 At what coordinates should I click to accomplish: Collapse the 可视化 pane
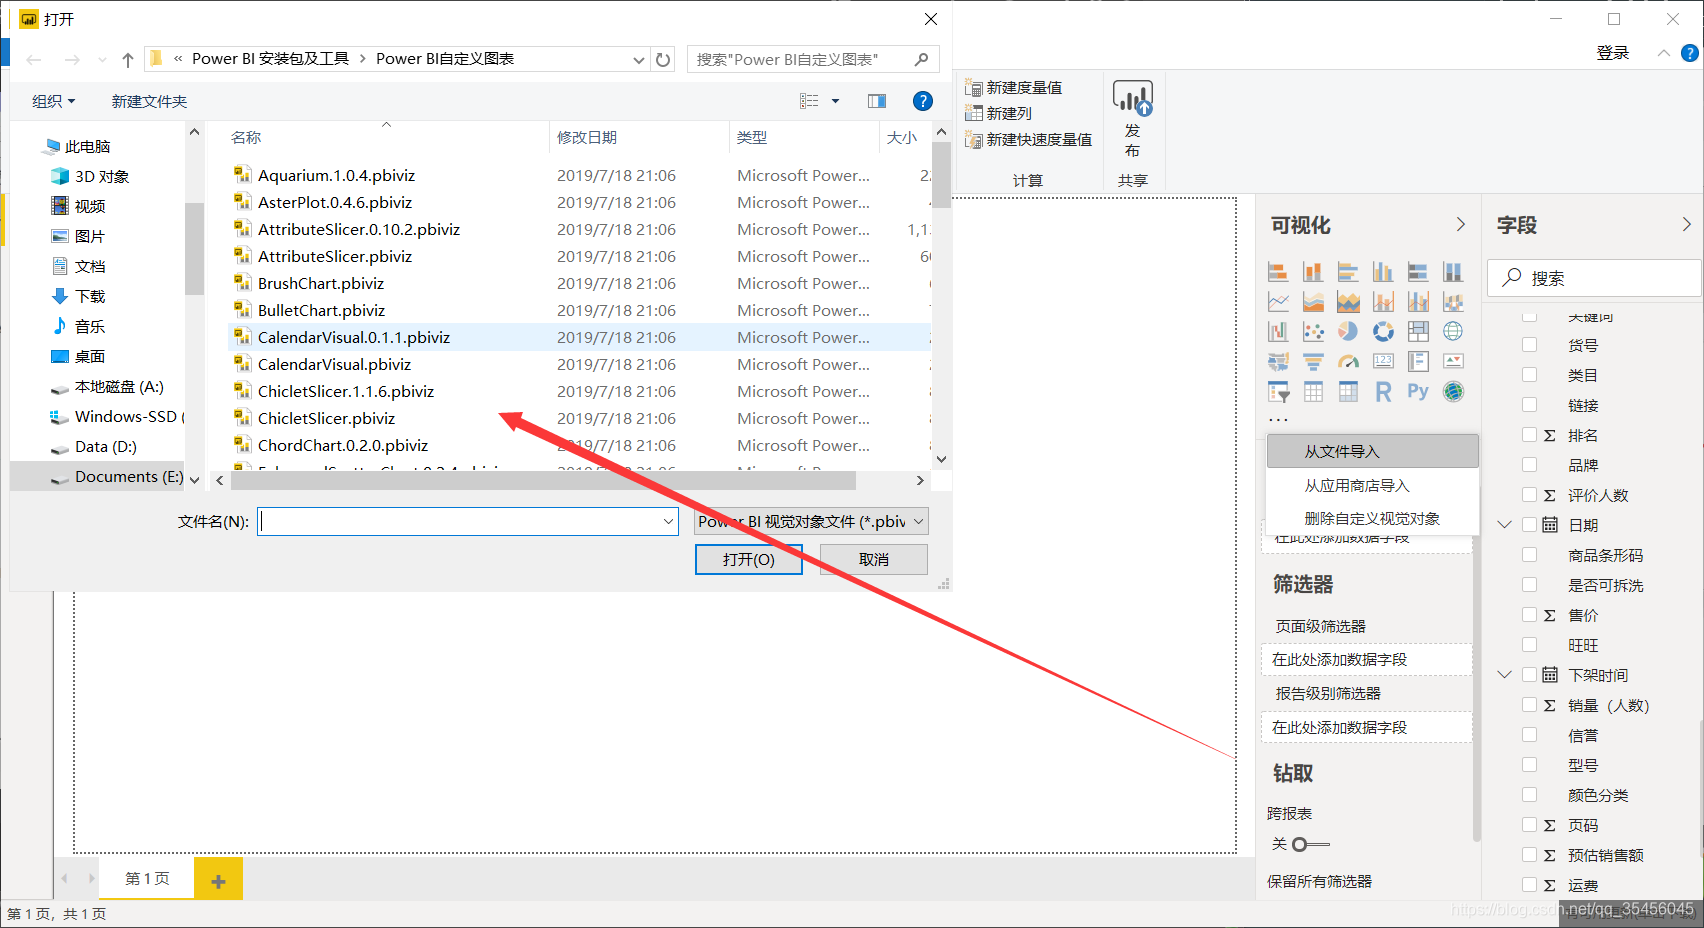coord(1460,225)
